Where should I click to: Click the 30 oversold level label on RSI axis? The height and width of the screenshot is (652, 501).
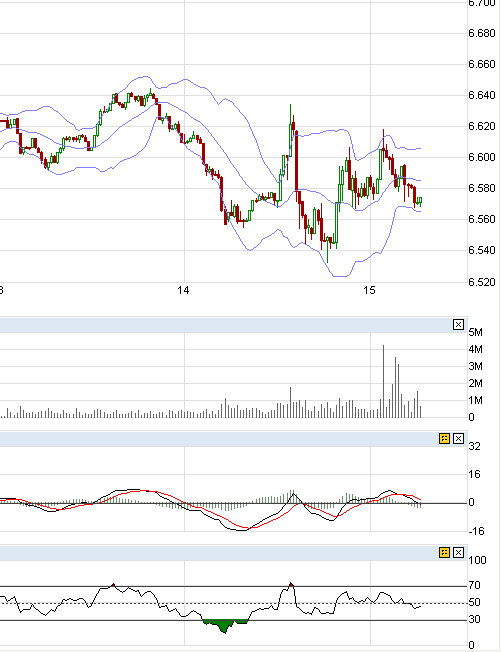(475, 620)
